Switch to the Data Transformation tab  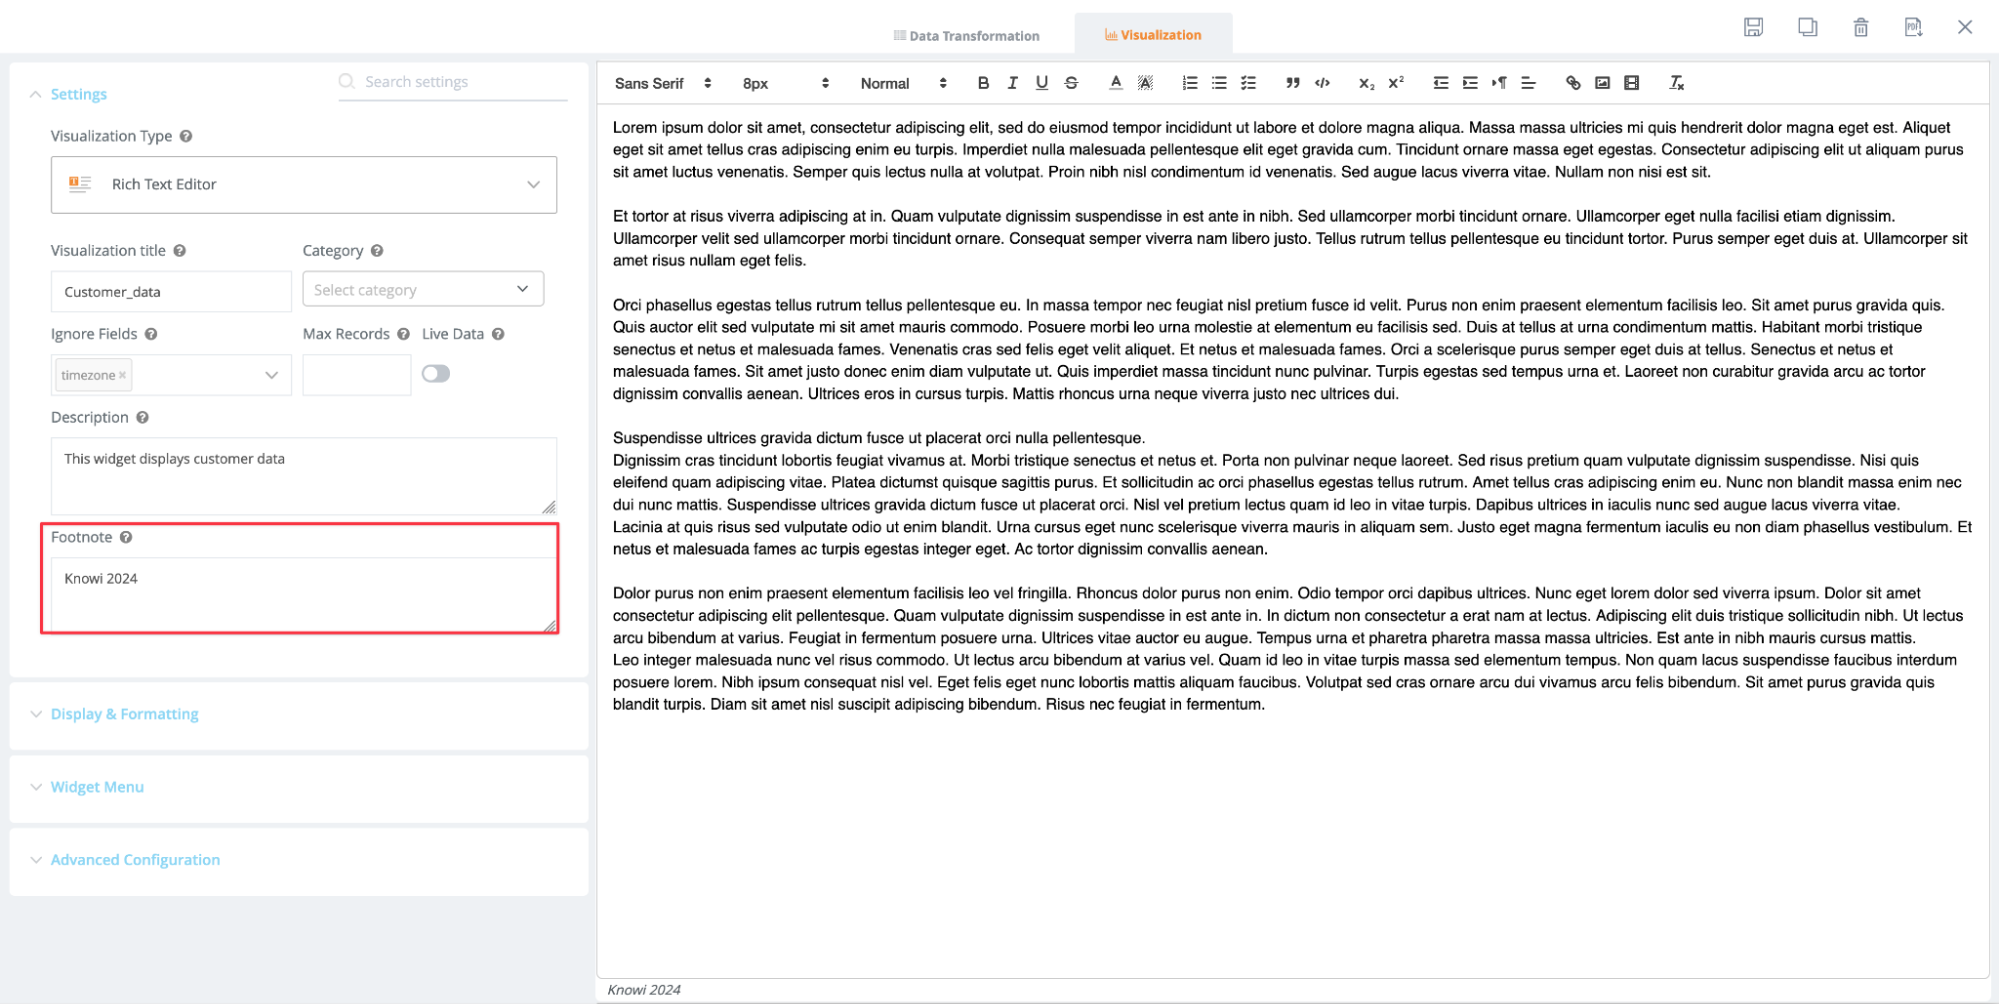point(966,34)
